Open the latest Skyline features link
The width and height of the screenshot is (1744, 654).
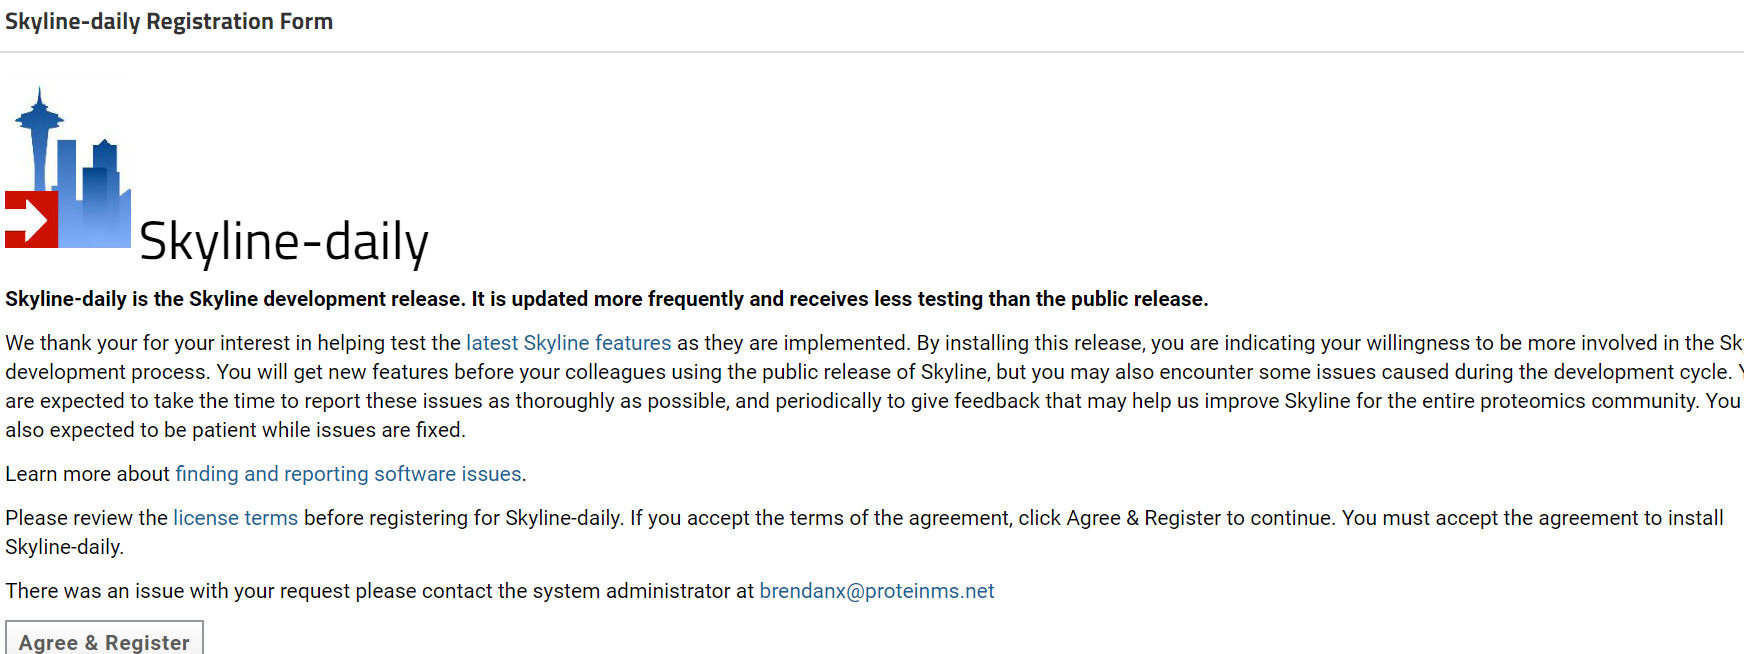tap(568, 343)
